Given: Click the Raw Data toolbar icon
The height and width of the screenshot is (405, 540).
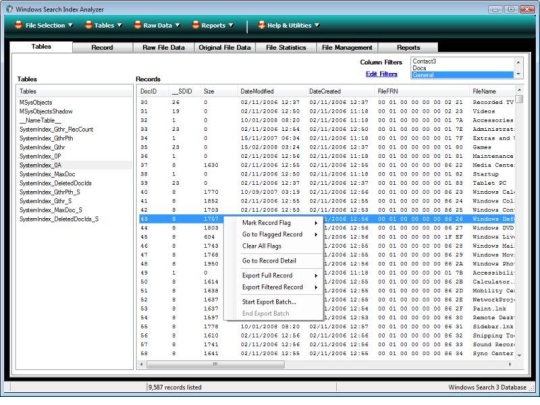Looking at the screenshot, I should pyautogui.click(x=137, y=25).
